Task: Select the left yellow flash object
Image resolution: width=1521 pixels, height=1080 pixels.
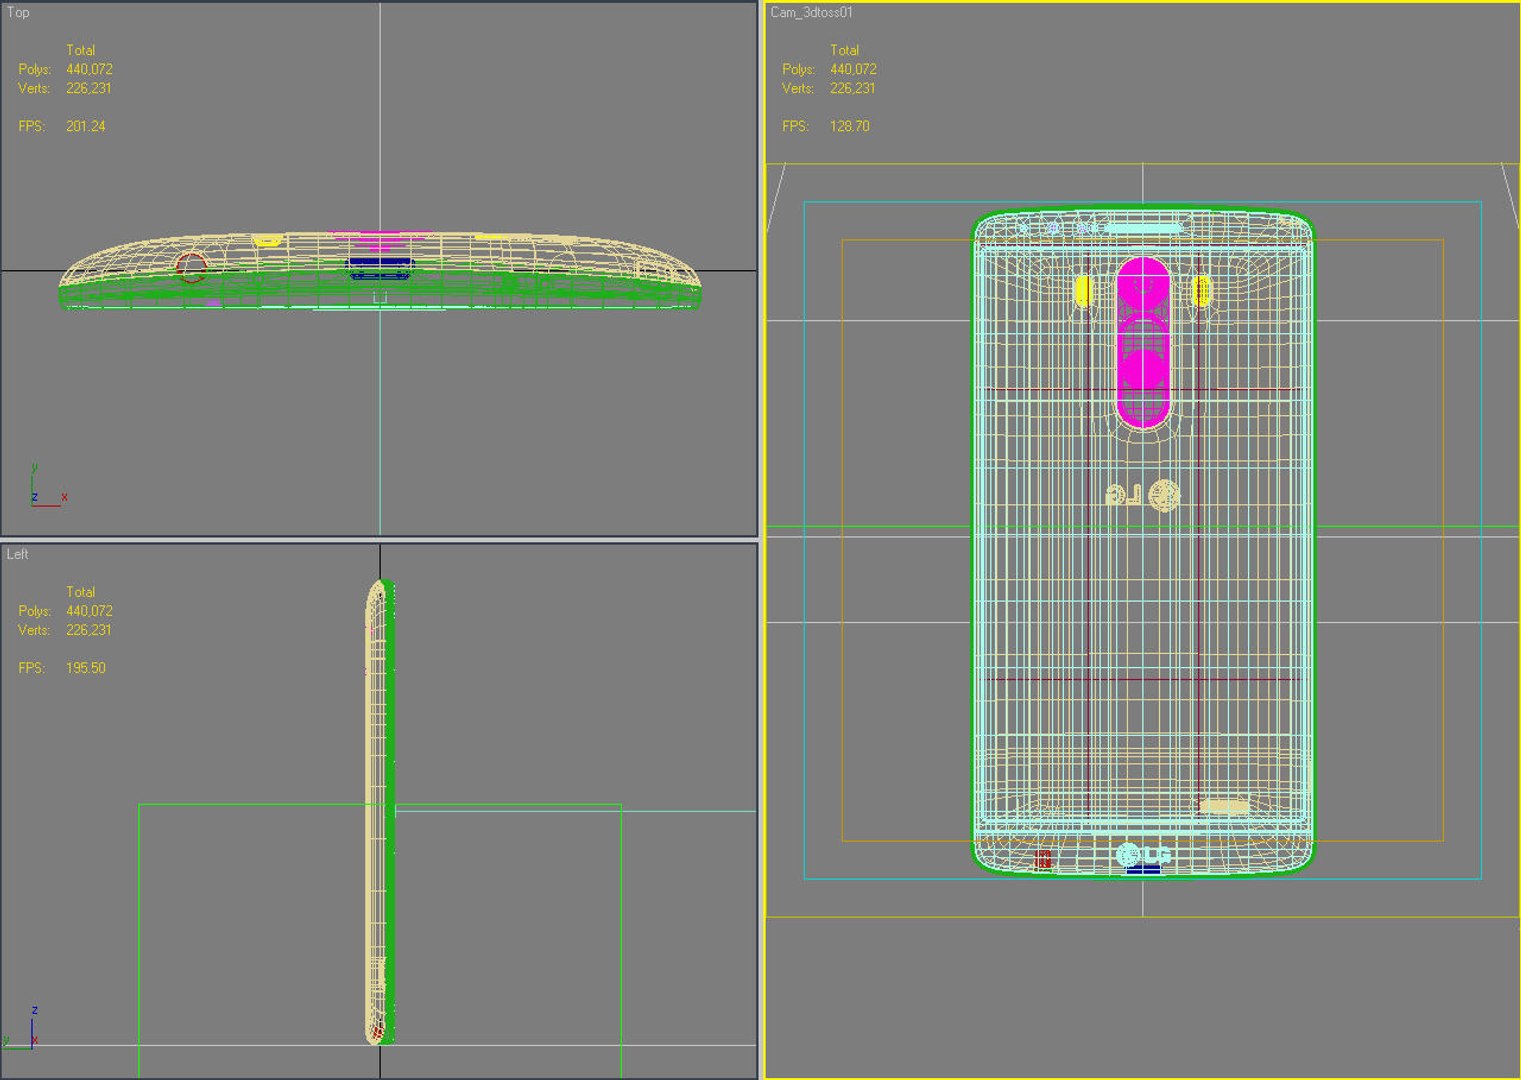Action: pyautogui.click(x=1082, y=292)
